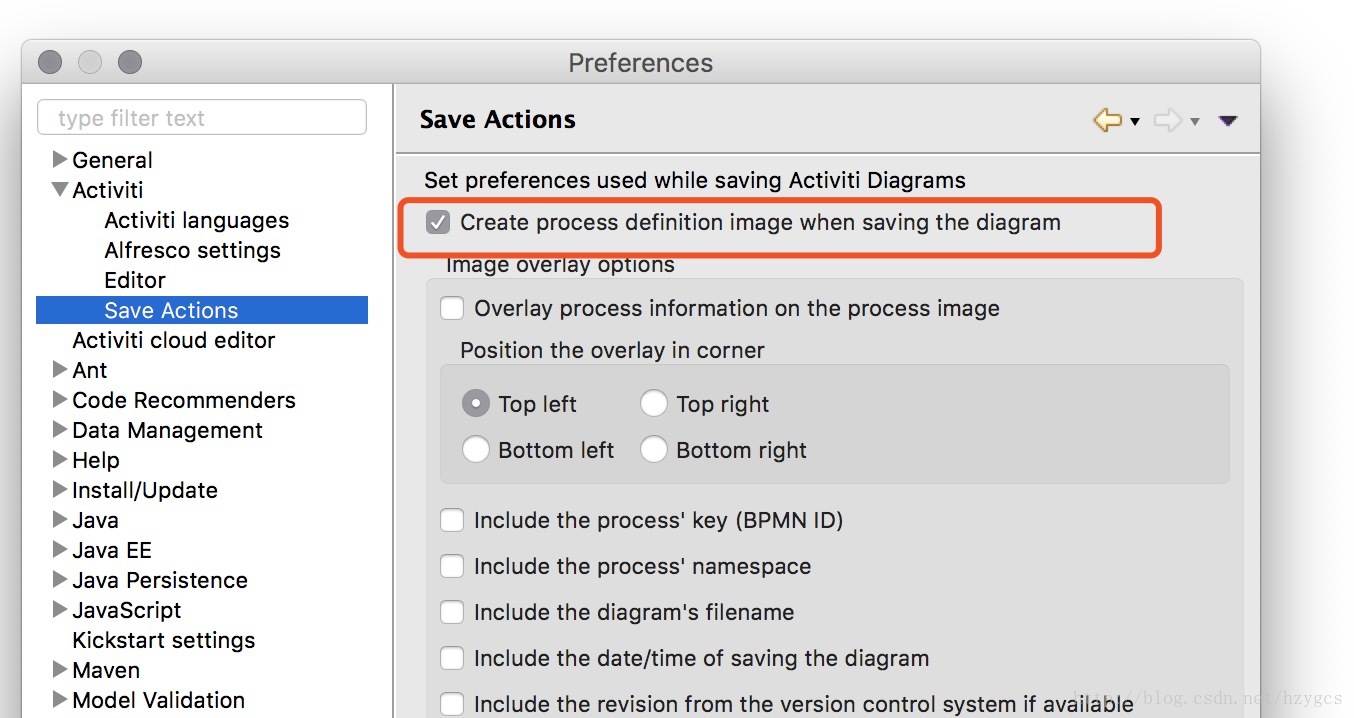Select the Top right radio button
This screenshot has width=1354, height=718.
click(x=654, y=404)
